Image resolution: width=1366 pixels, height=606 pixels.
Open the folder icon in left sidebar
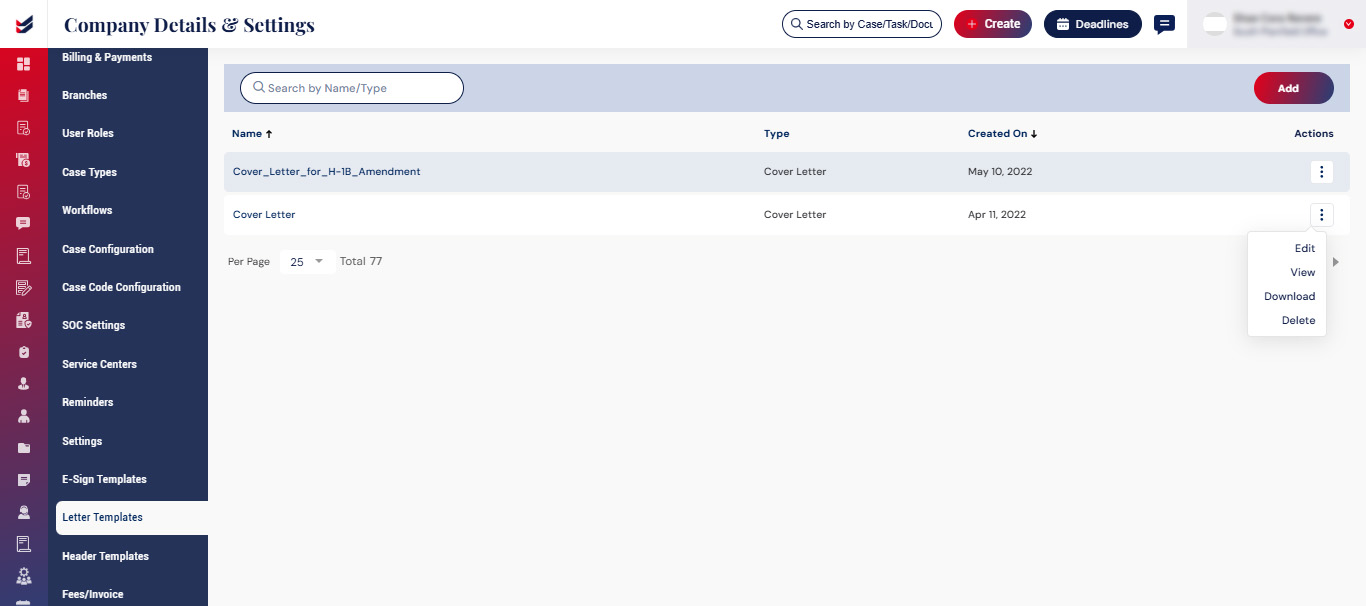[24, 448]
